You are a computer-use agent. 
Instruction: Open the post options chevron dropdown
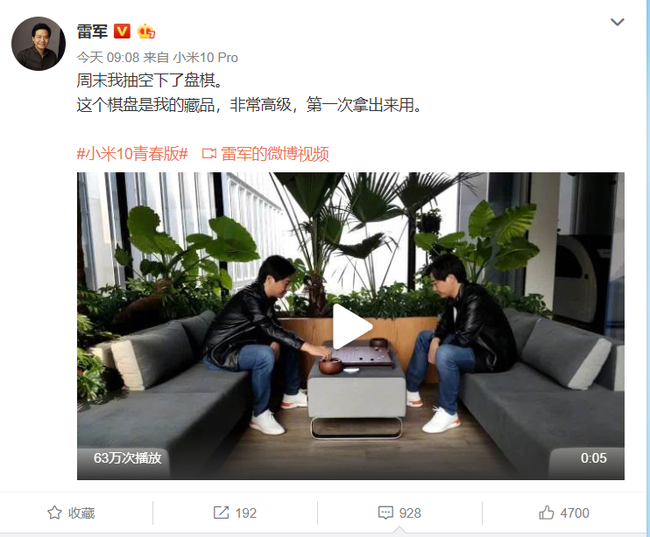tap(617, 22)
